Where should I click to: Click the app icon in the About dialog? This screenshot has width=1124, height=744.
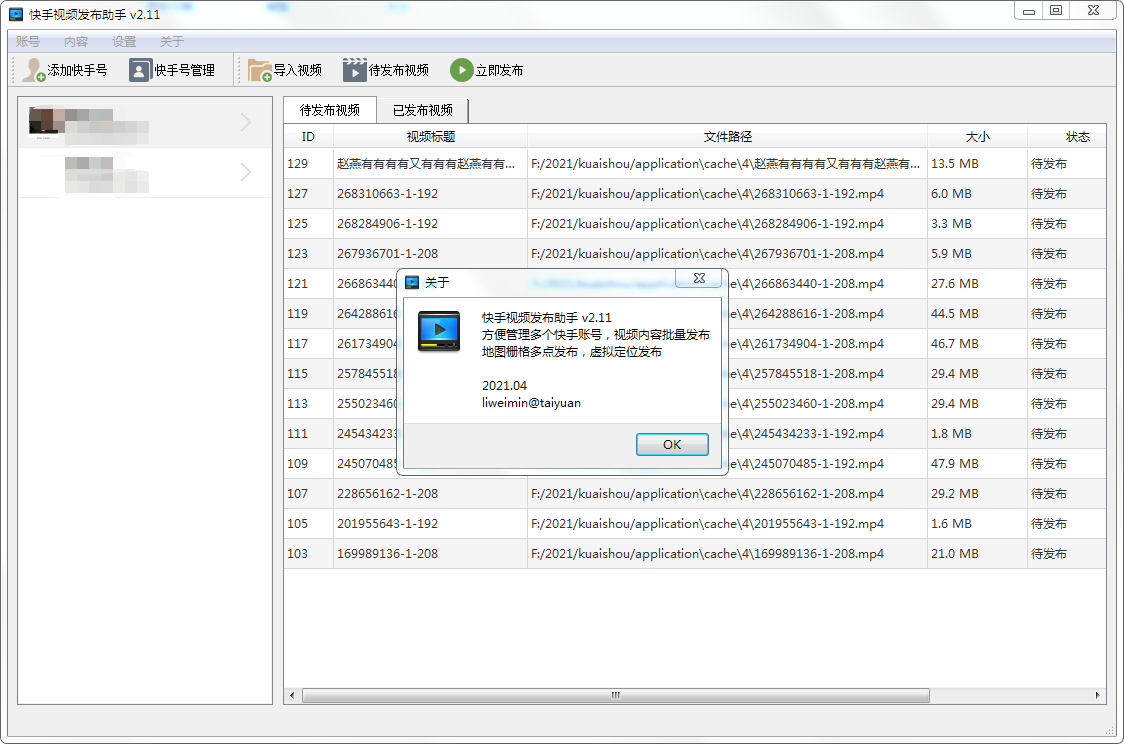[439, 331]
